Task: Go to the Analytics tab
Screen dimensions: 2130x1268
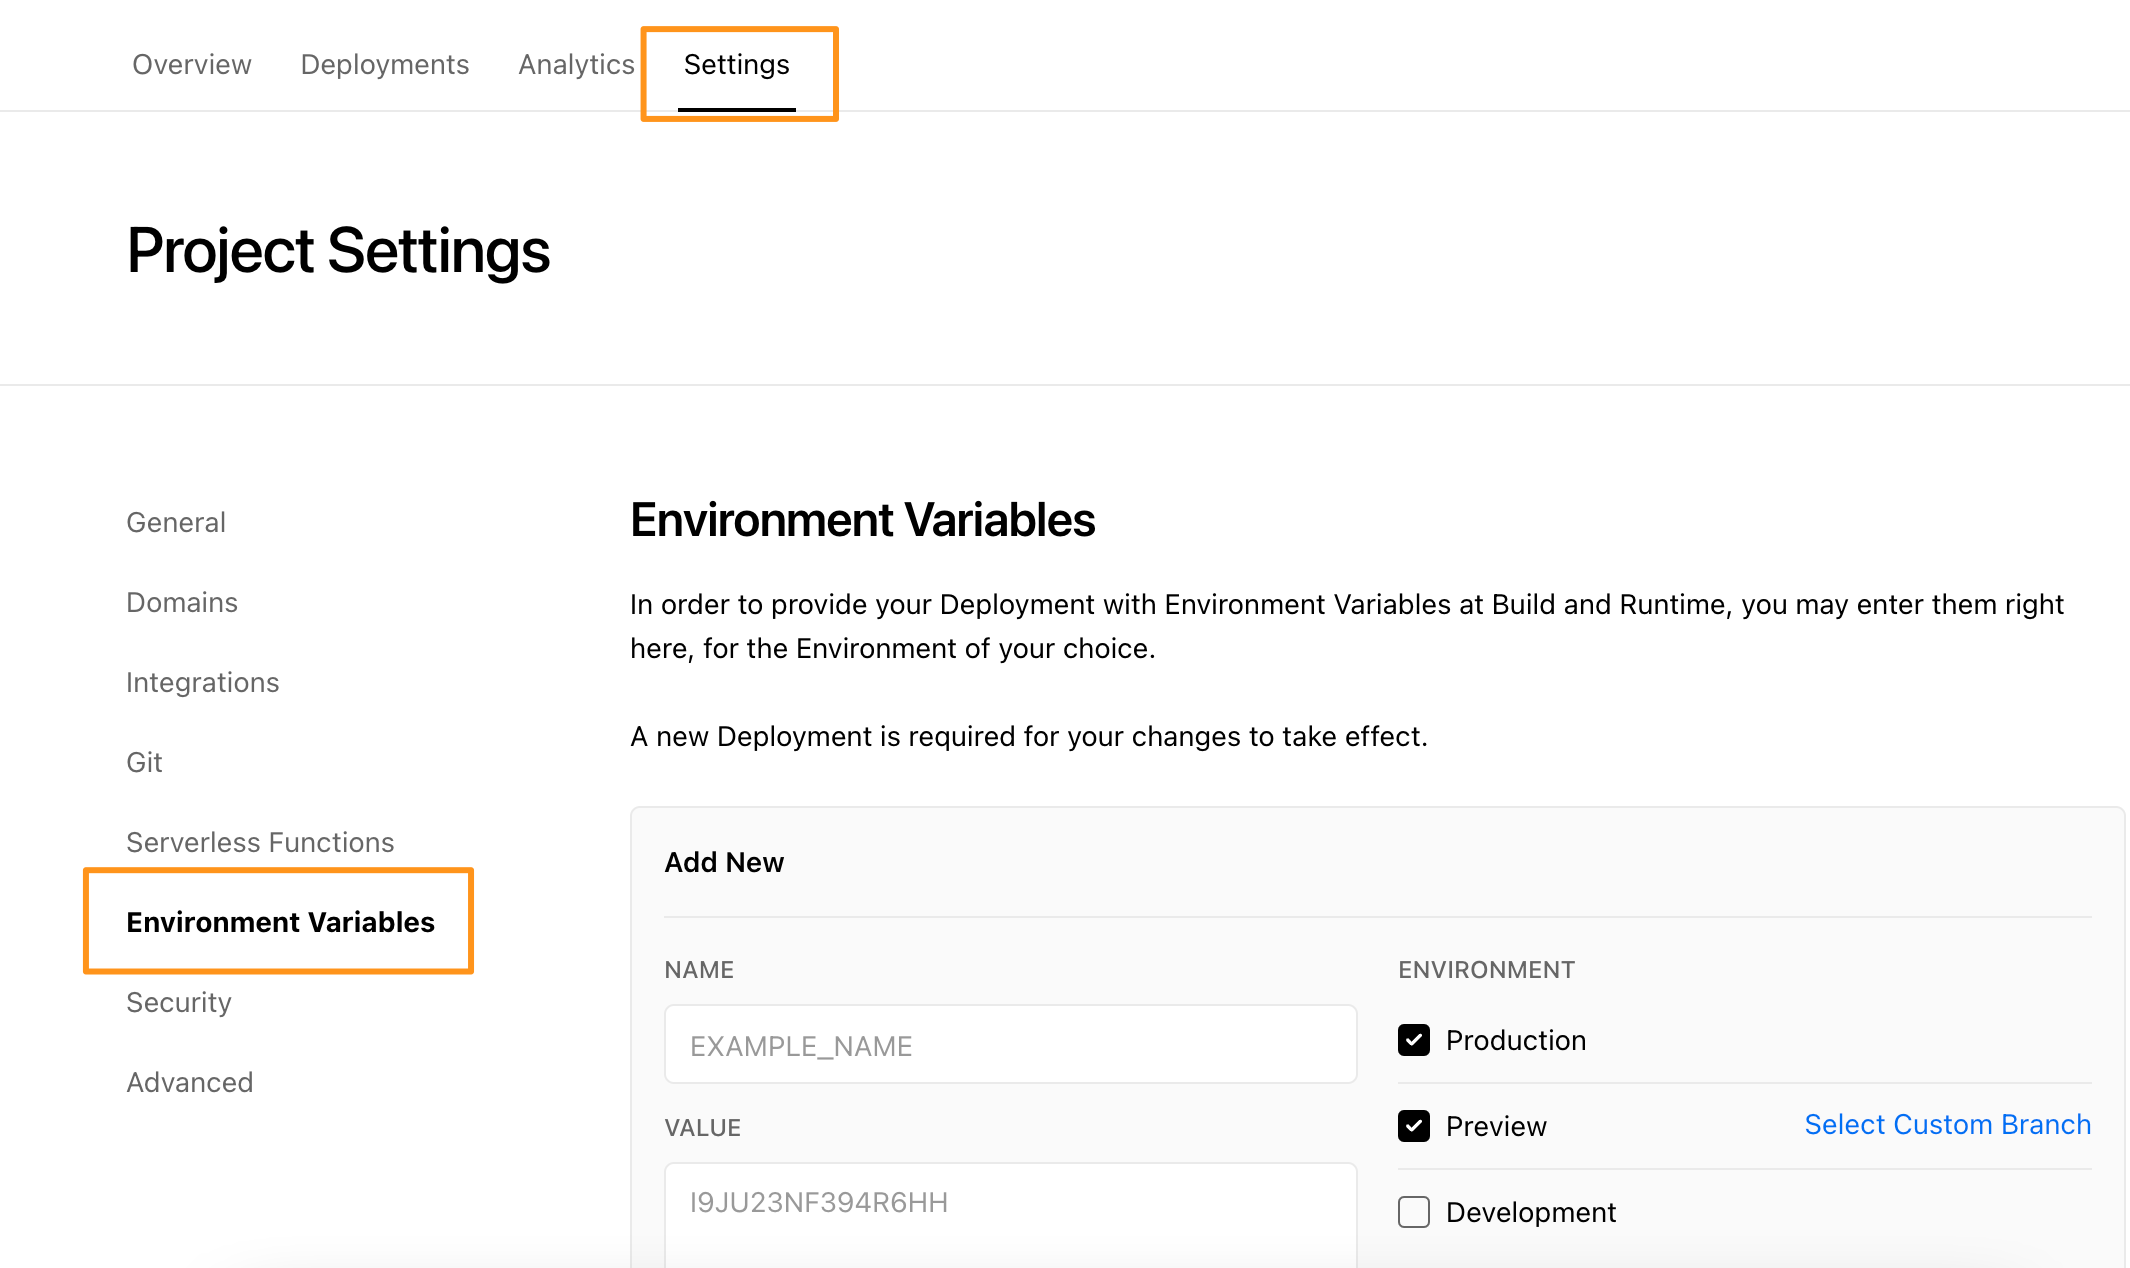Action: (576, 65)
